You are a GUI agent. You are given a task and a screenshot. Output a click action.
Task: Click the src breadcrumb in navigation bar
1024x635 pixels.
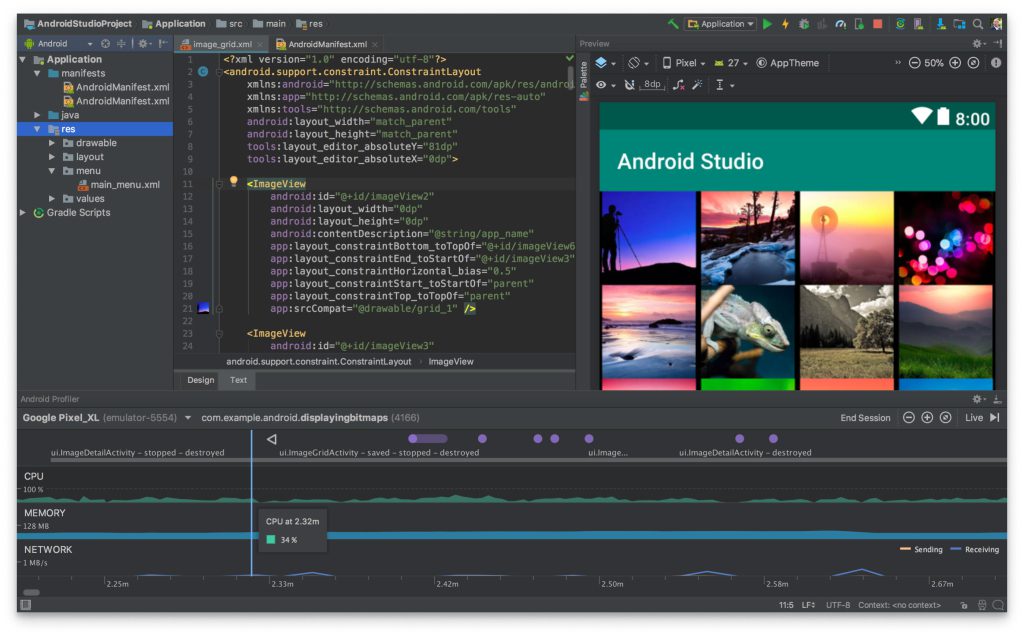click(x=229, y=24)
